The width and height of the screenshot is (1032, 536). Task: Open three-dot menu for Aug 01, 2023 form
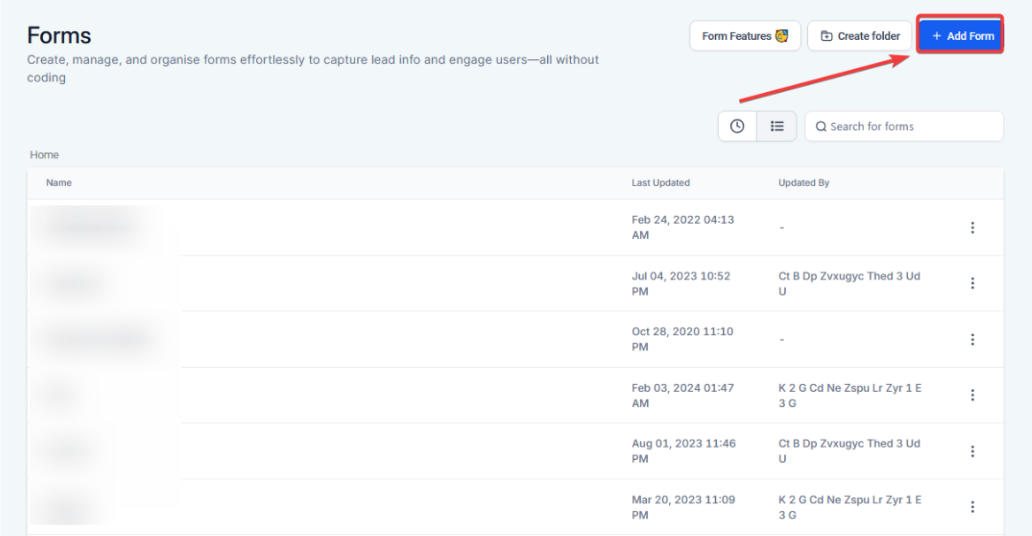click(x=972, y=451)
